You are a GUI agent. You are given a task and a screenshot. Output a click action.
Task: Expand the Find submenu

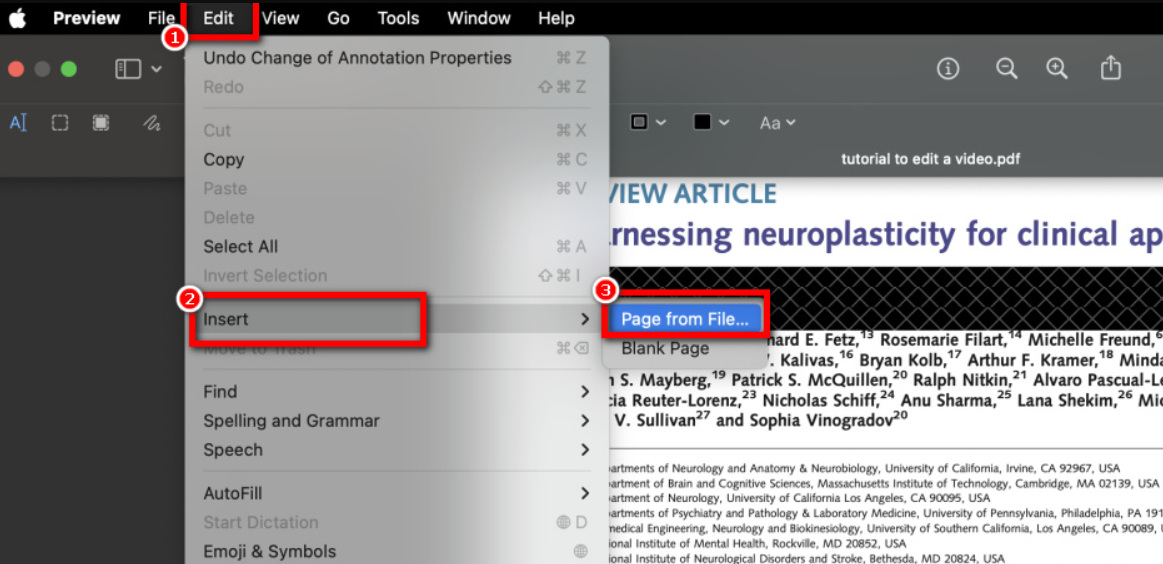(x=396, y=392)
